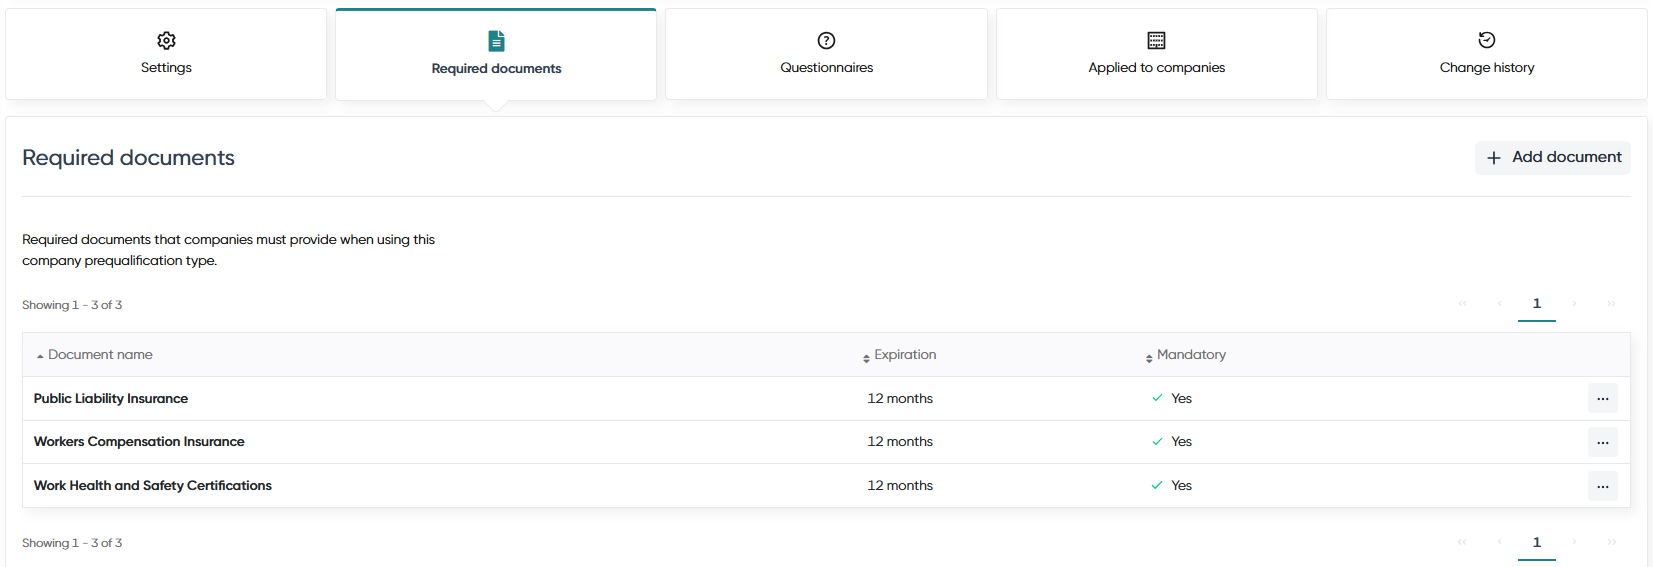Open Work Health and Safety Certifications row
The width and height of the screenshot is (1653, 567).
pyautogui.click(x=826, y=485)
